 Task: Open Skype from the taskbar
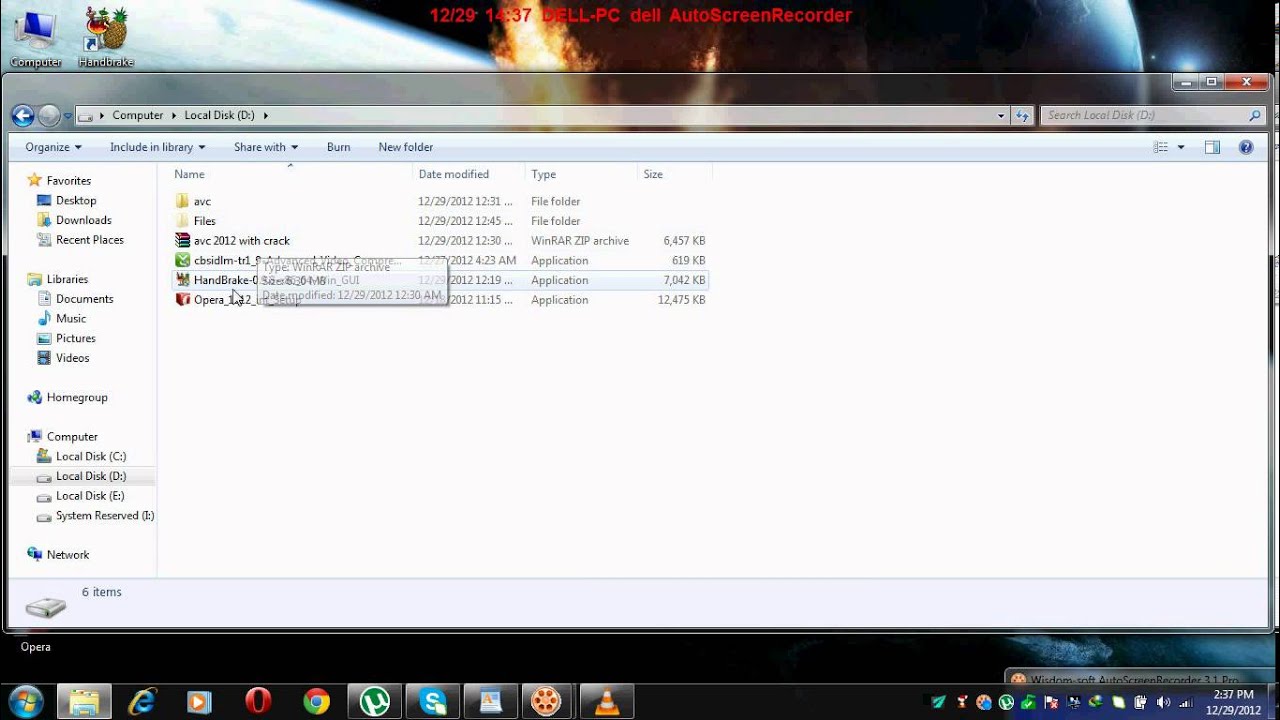433,702
